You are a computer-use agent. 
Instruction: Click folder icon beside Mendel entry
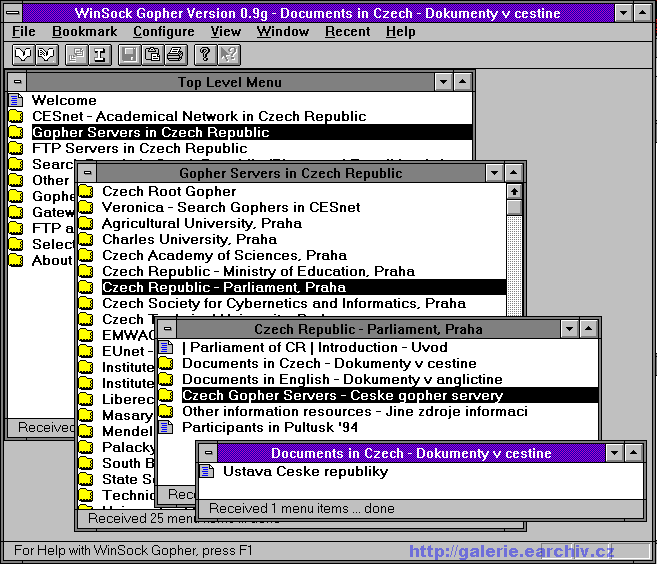[x=86, y=431]
